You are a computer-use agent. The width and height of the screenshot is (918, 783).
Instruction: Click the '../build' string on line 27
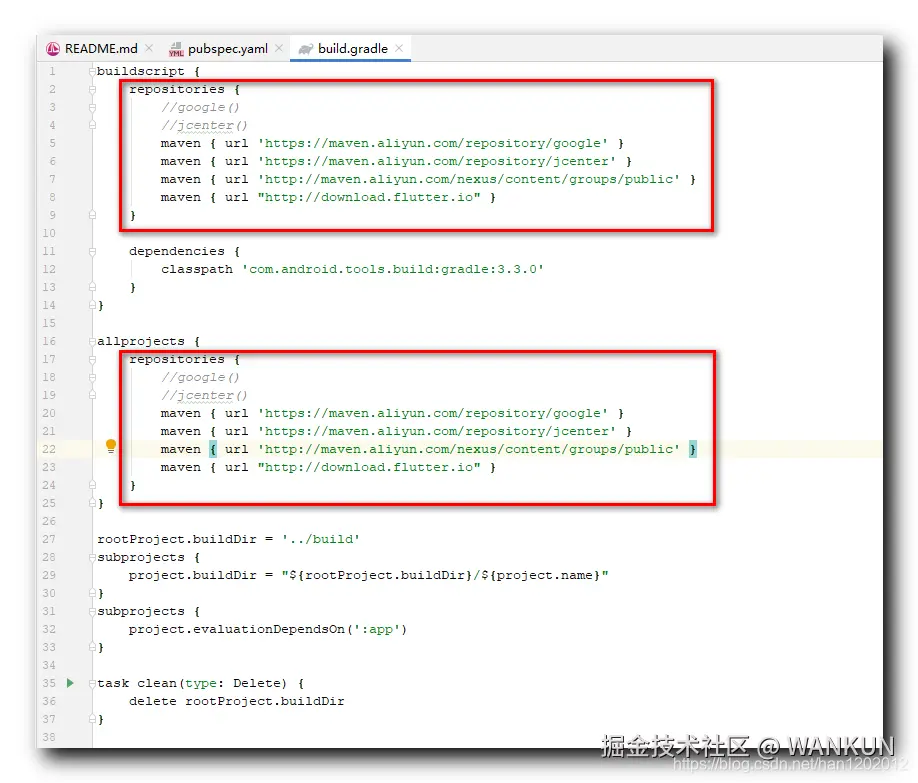[321, 539]
